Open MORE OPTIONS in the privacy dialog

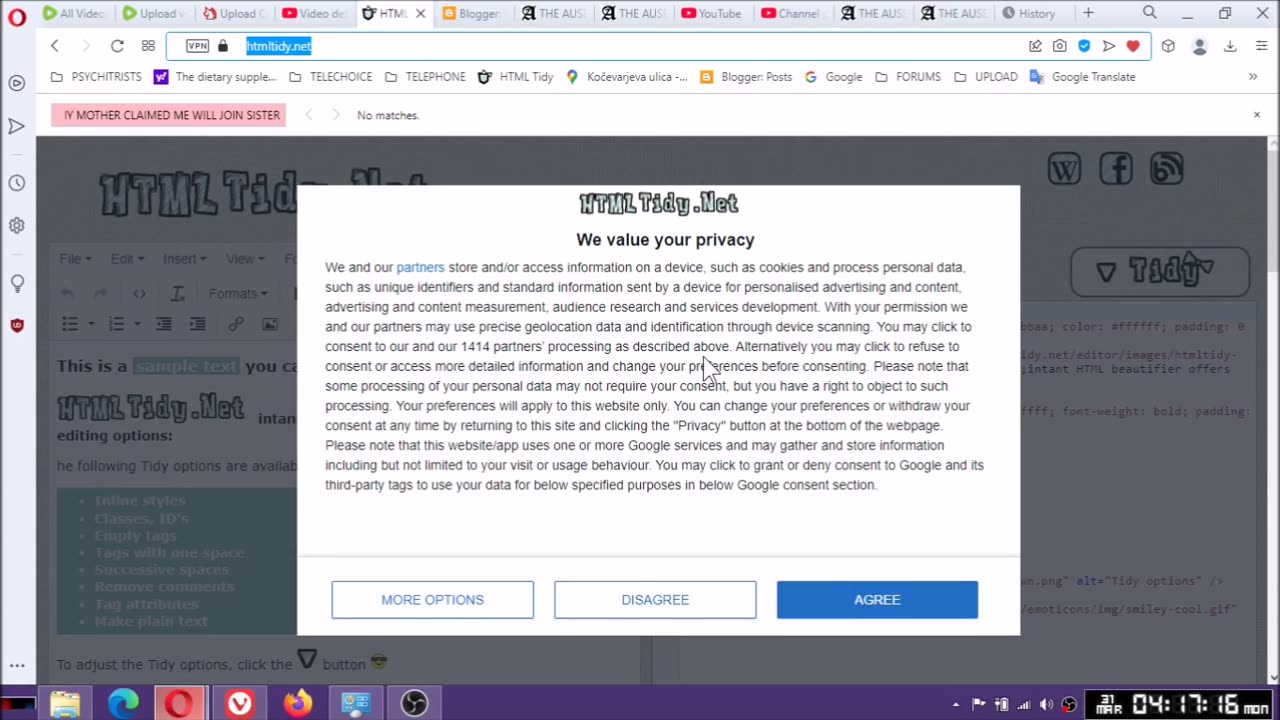point(432,599)
